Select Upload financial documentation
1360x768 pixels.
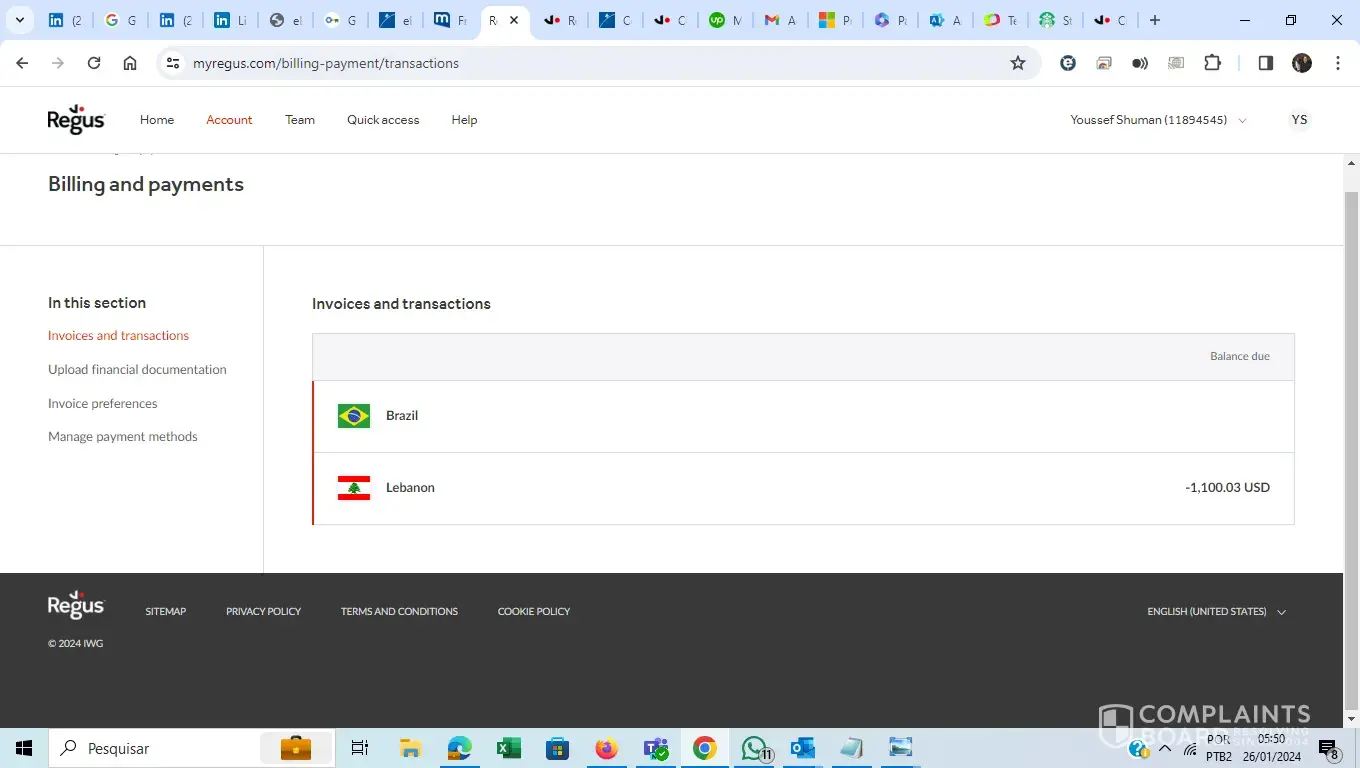pyautogui.click(x=137, y=370)
